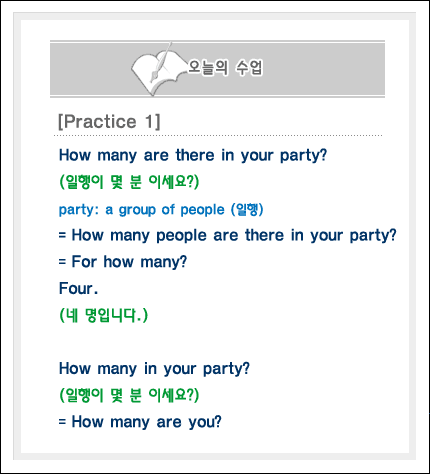This screenshot has width=430, height=474.
Task: Click the '= For how many?' line
Action: coord(123,262)
